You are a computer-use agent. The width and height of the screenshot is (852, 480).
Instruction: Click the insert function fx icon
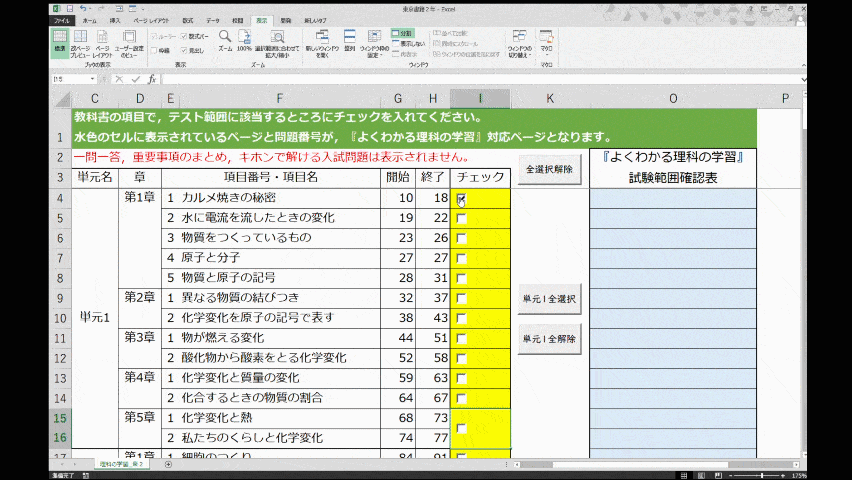pyautogui.click(x=152, y=79)
